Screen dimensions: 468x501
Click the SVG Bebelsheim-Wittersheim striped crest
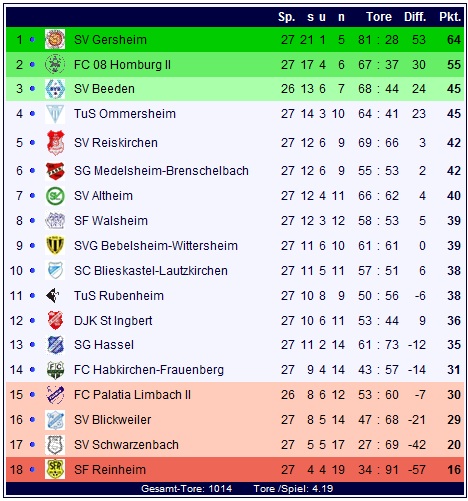(55, 246)
